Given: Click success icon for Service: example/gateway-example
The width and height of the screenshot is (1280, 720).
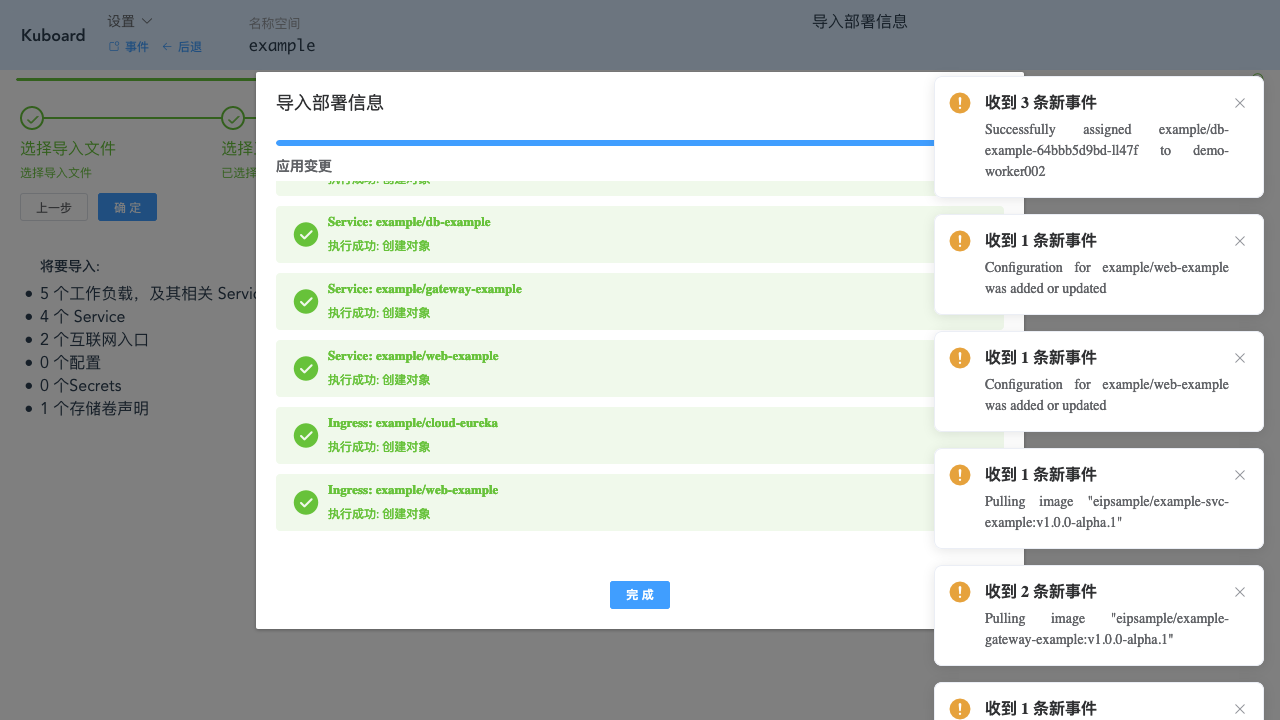Looking at the screenshot, I should pos(306,301).
